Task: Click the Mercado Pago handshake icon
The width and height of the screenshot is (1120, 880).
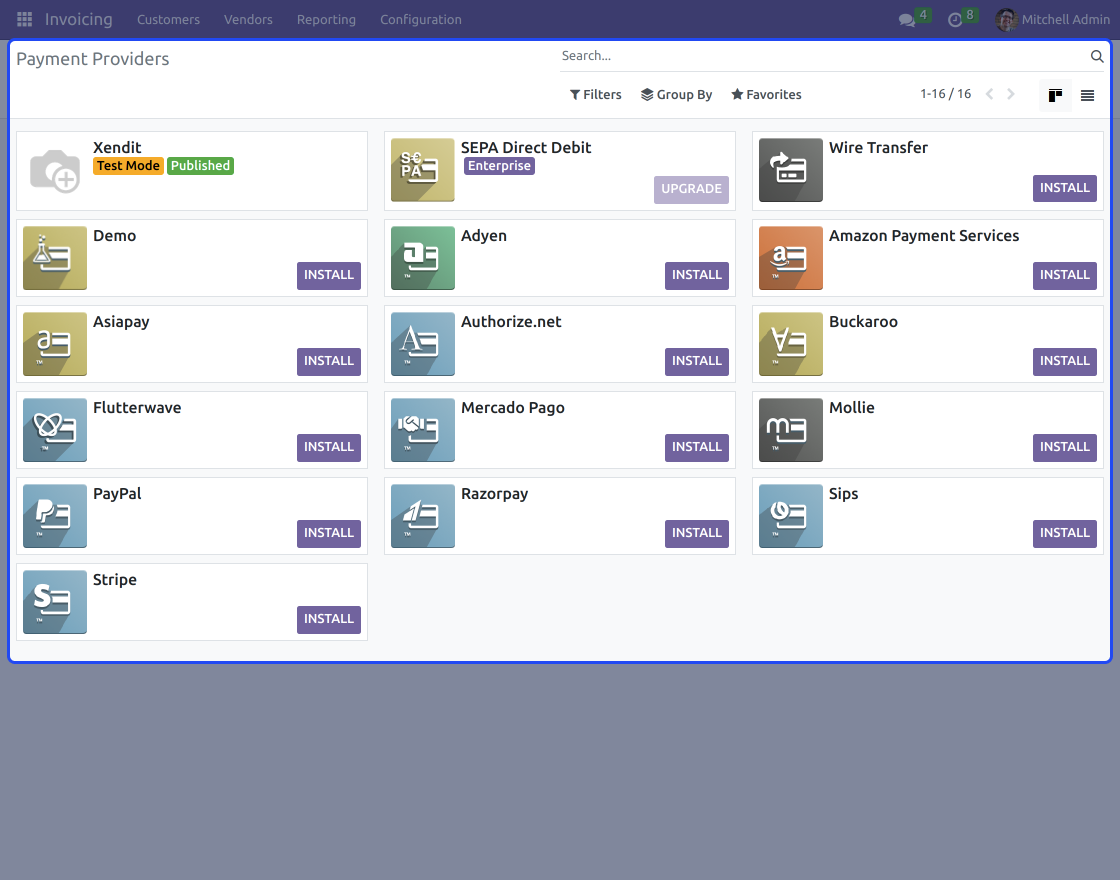Action: click(423, 430)
